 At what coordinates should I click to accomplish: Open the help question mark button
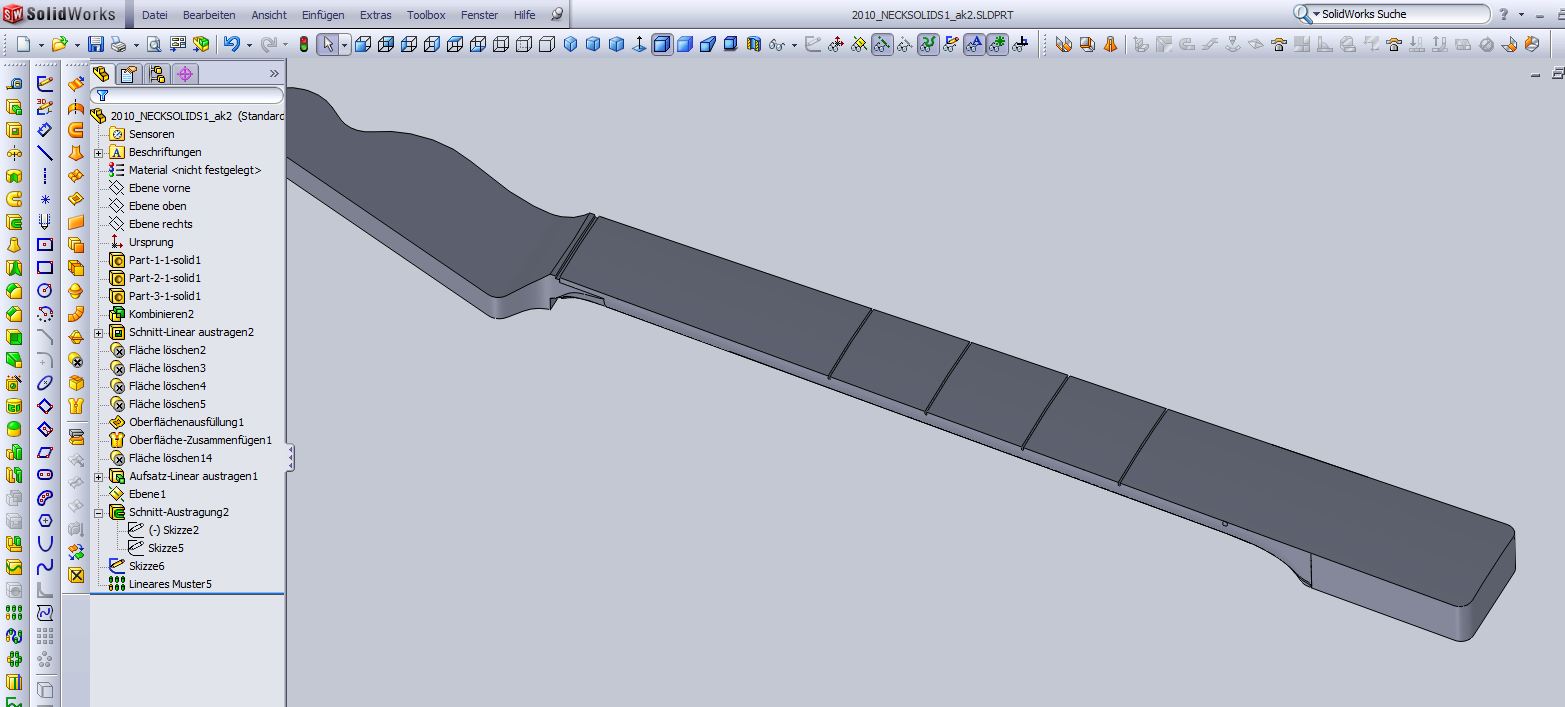click(1504, 15)
